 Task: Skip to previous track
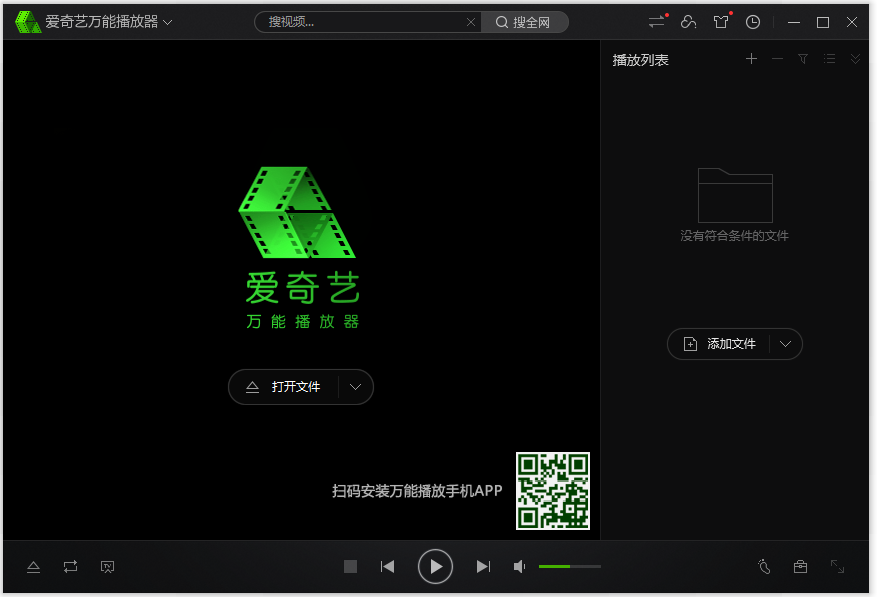[x=388, y=567]
